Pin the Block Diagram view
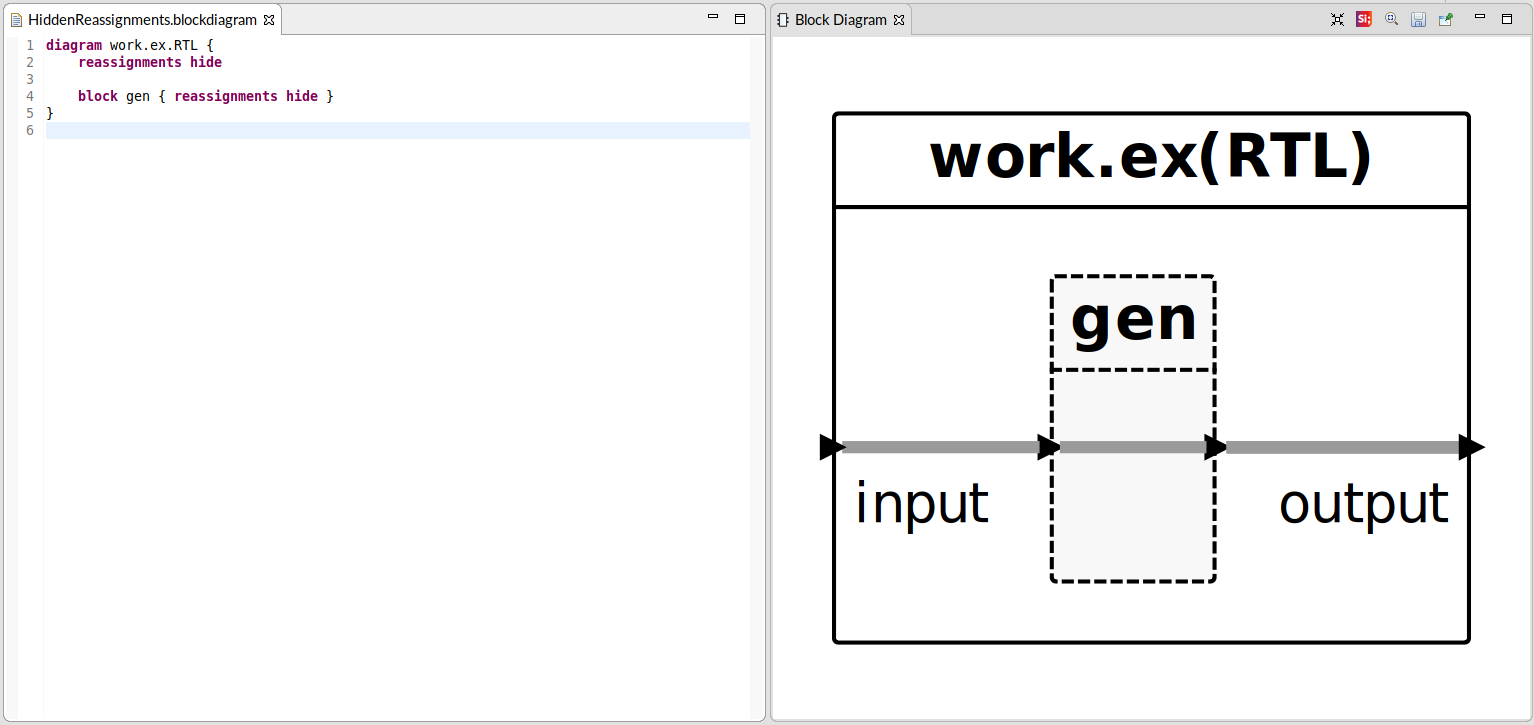The height and width of the screenshot is (725, 1534). click(1445, 19)
